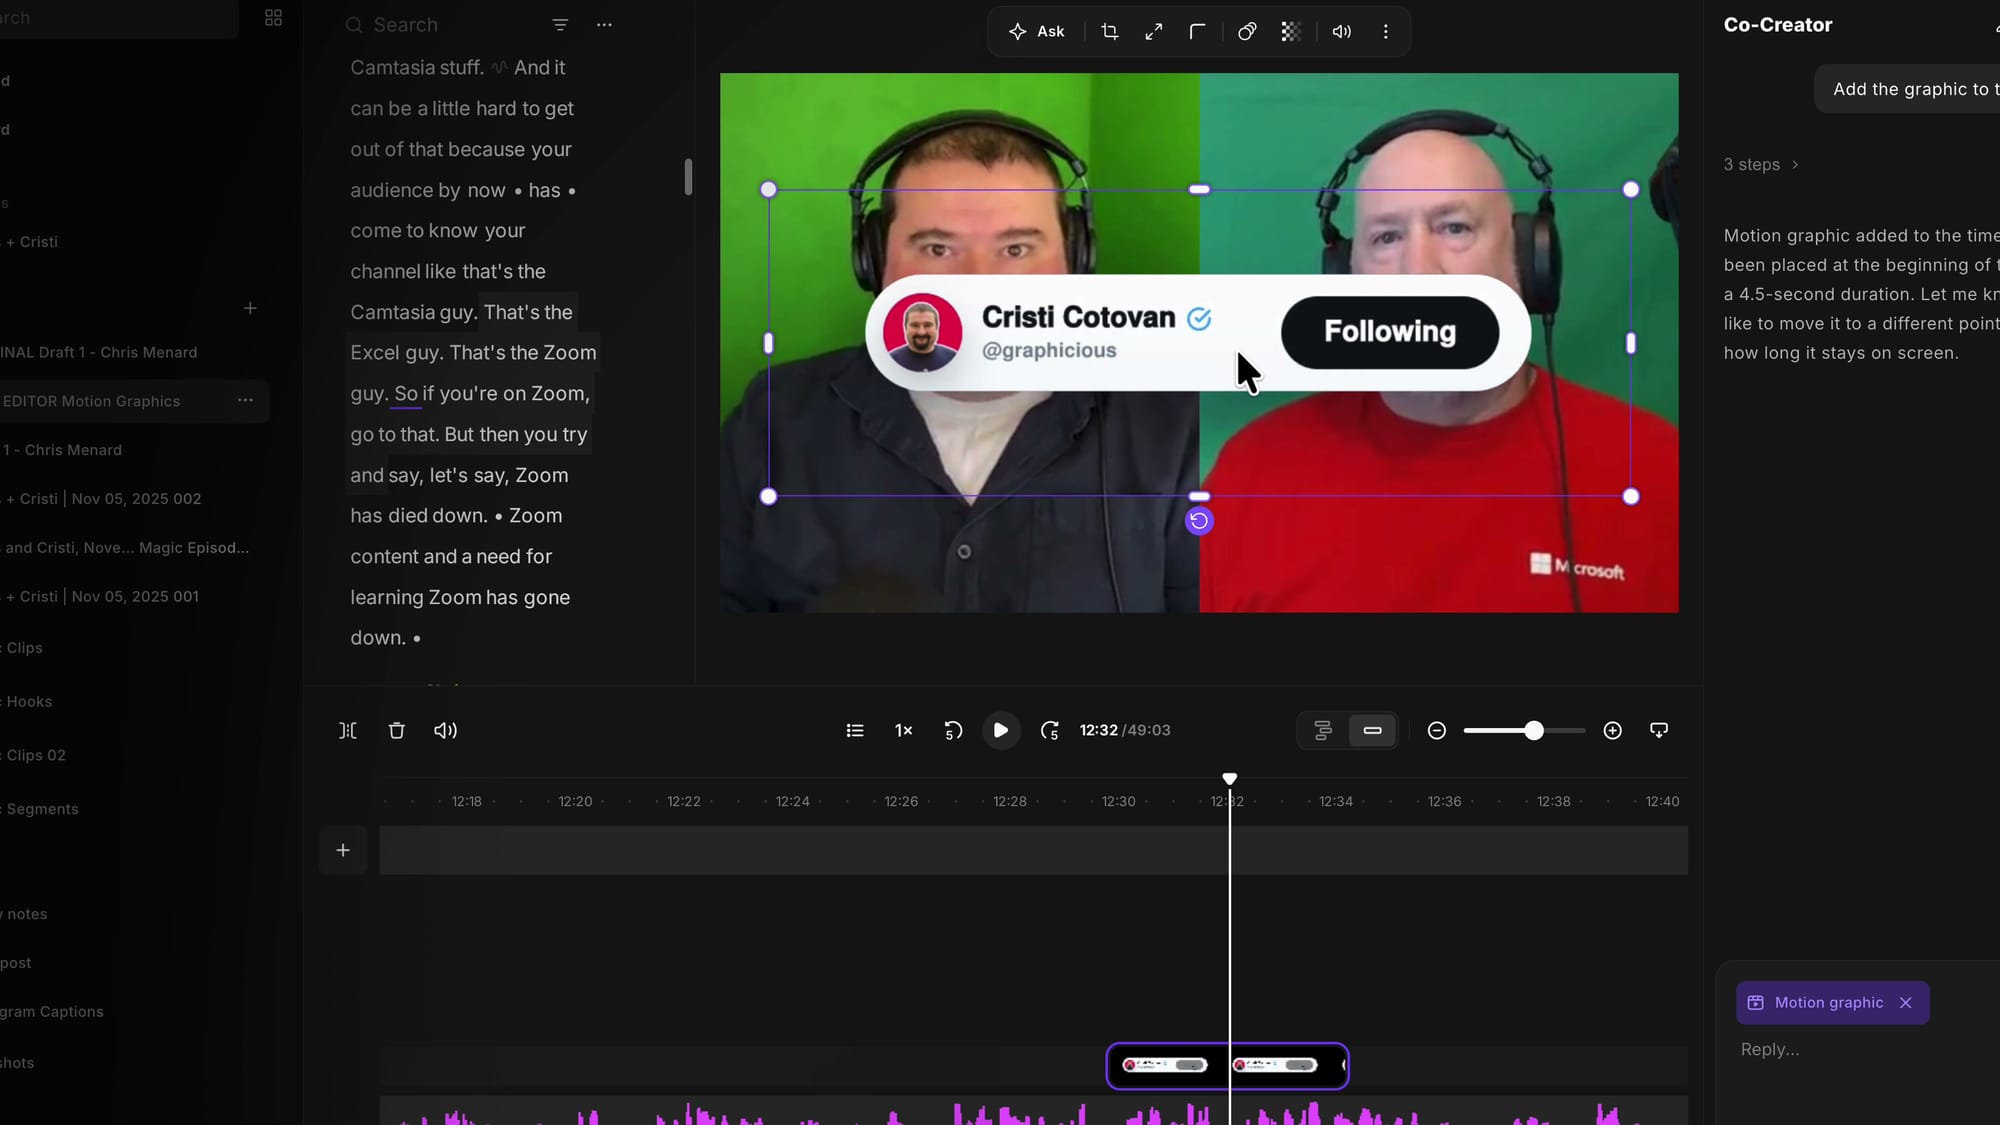The height and width of the screenshot is (1125, 2000).
Task: Zoom out timeline with minus icon
Action: [x=1437, y=731]
